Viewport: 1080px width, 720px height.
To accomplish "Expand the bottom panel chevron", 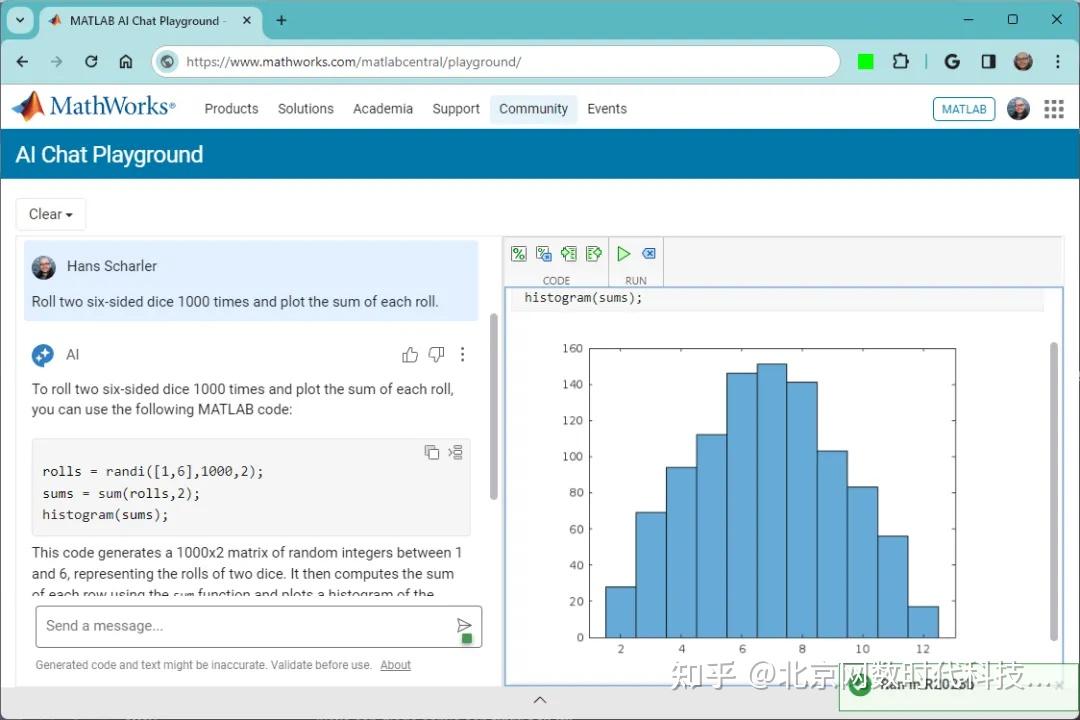I will point(540,699).
